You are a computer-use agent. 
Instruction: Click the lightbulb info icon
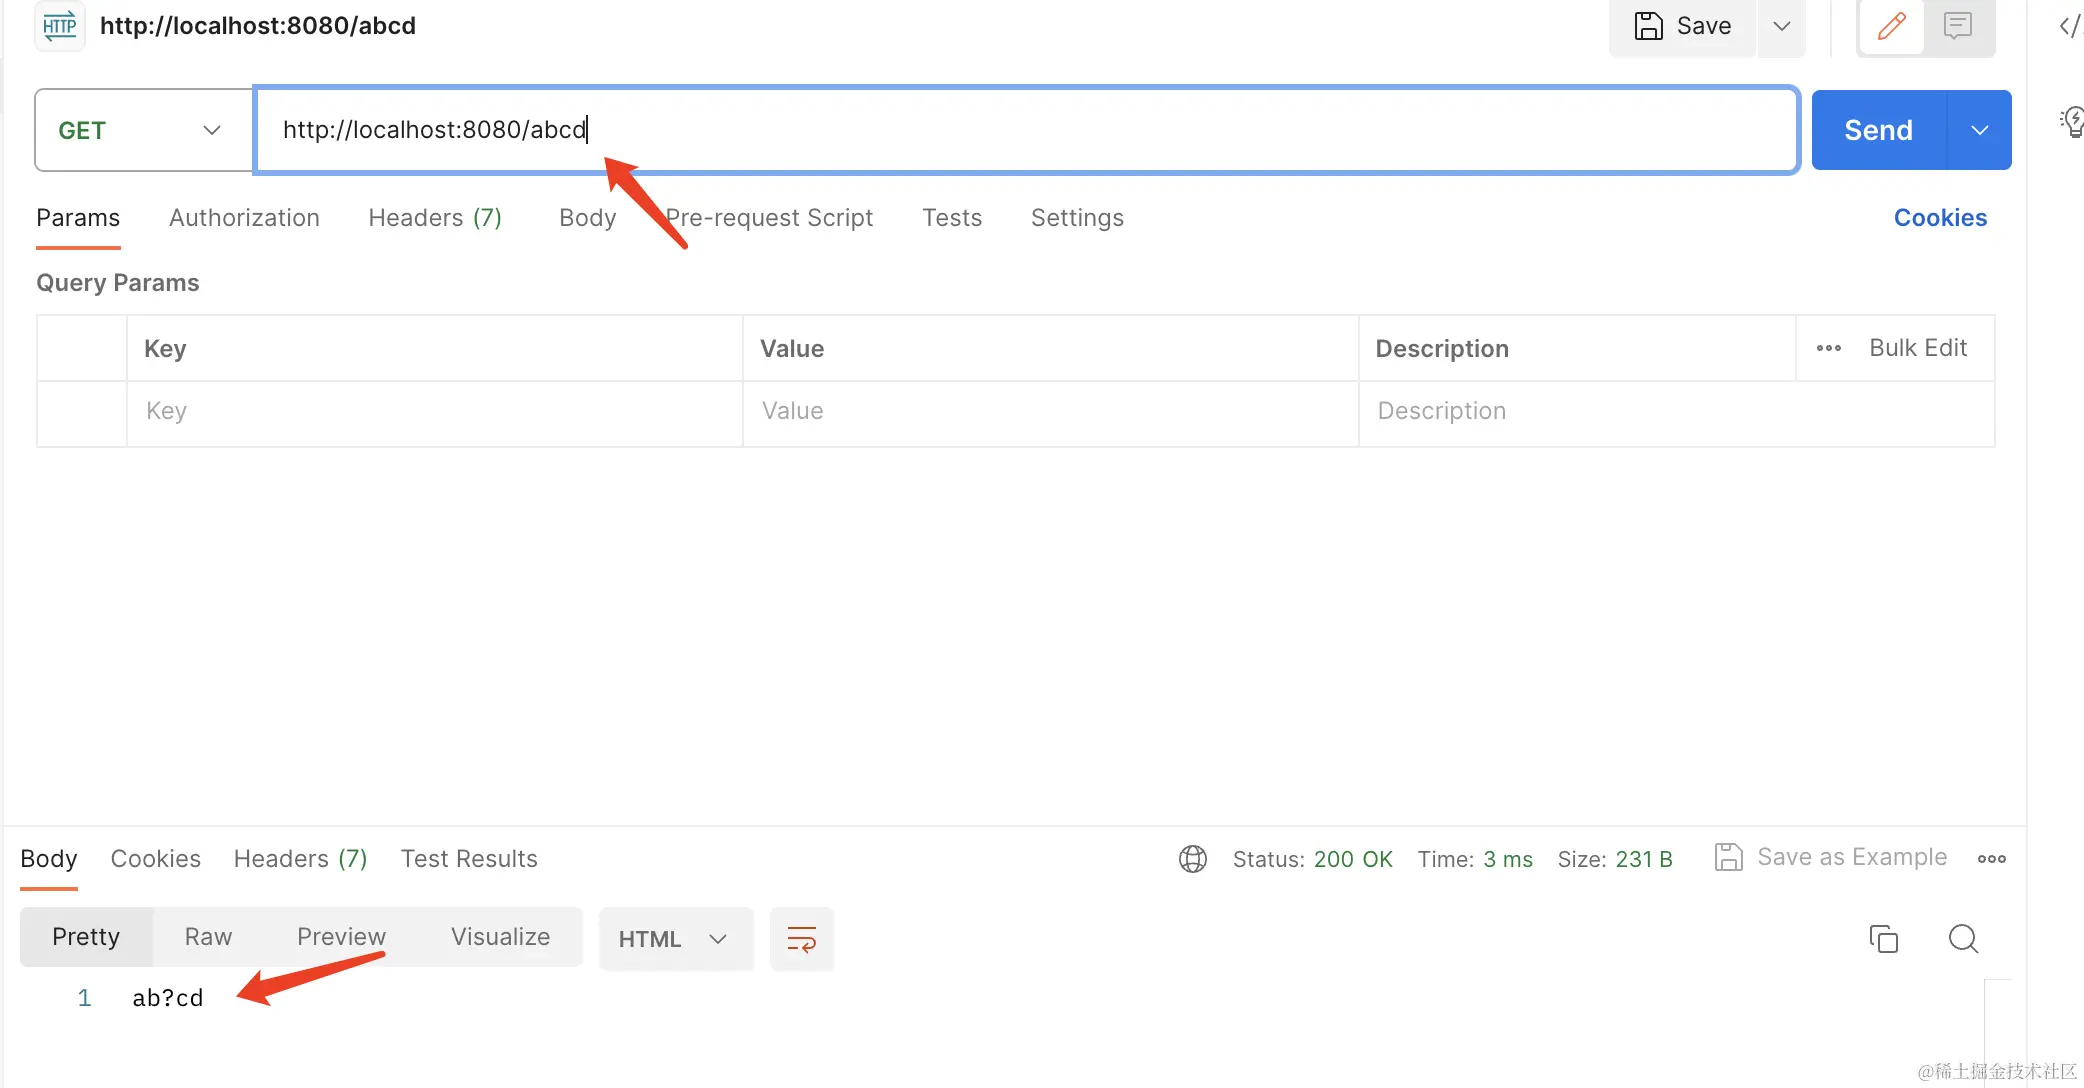pos(2073,122)
